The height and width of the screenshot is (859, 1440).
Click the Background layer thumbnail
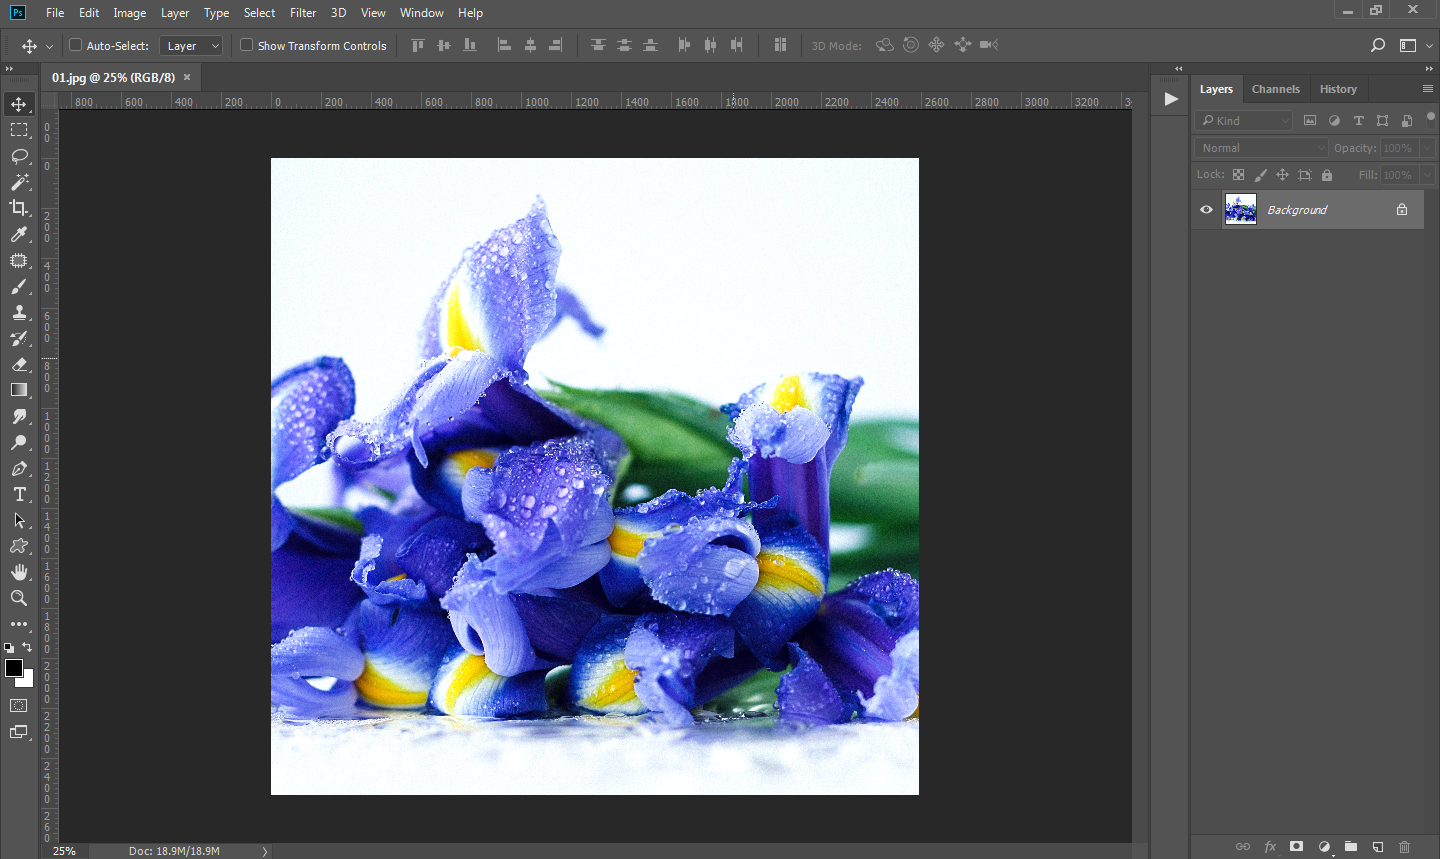(x=1240, y=210)
